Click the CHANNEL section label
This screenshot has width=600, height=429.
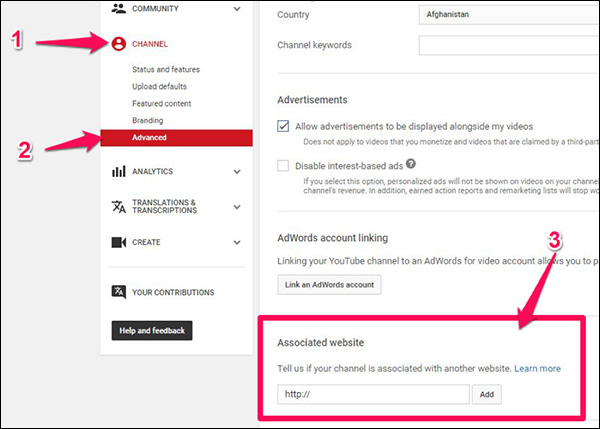coord(150,44)
